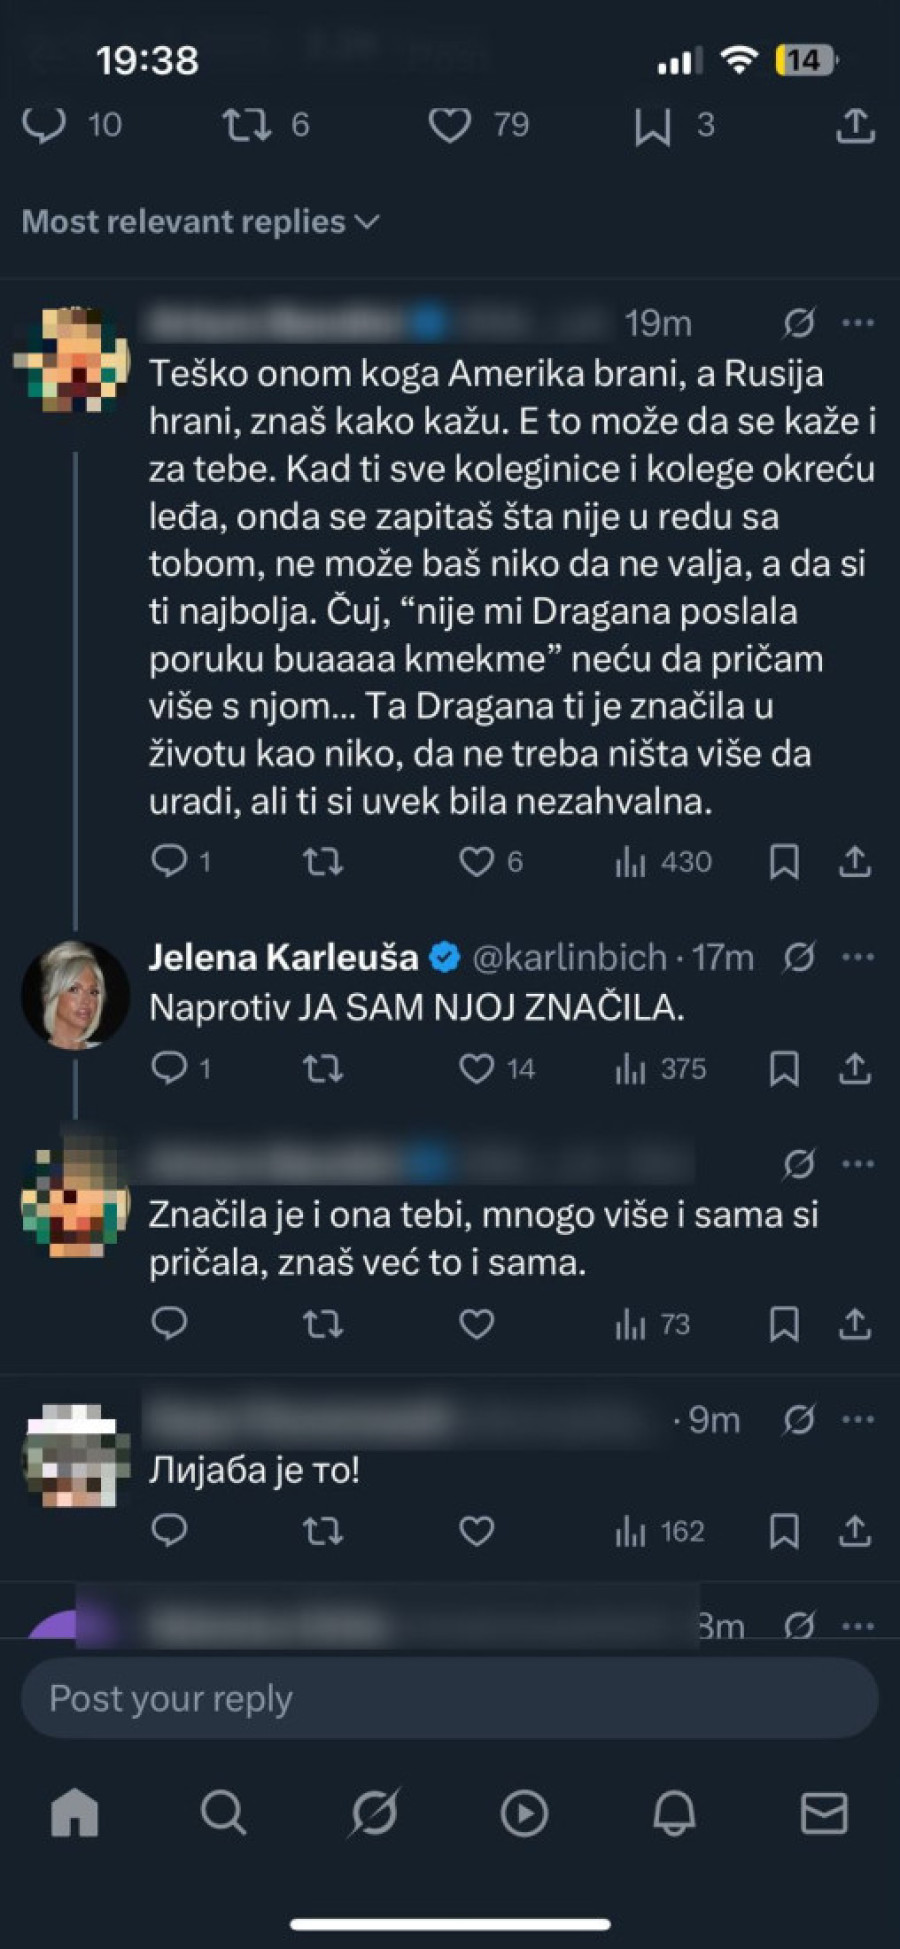Image resolution: width=900 pixels, height=1949 pixels.
Task: Like the 'Лијаба је то!' reply
Action: coord(477,1531)
